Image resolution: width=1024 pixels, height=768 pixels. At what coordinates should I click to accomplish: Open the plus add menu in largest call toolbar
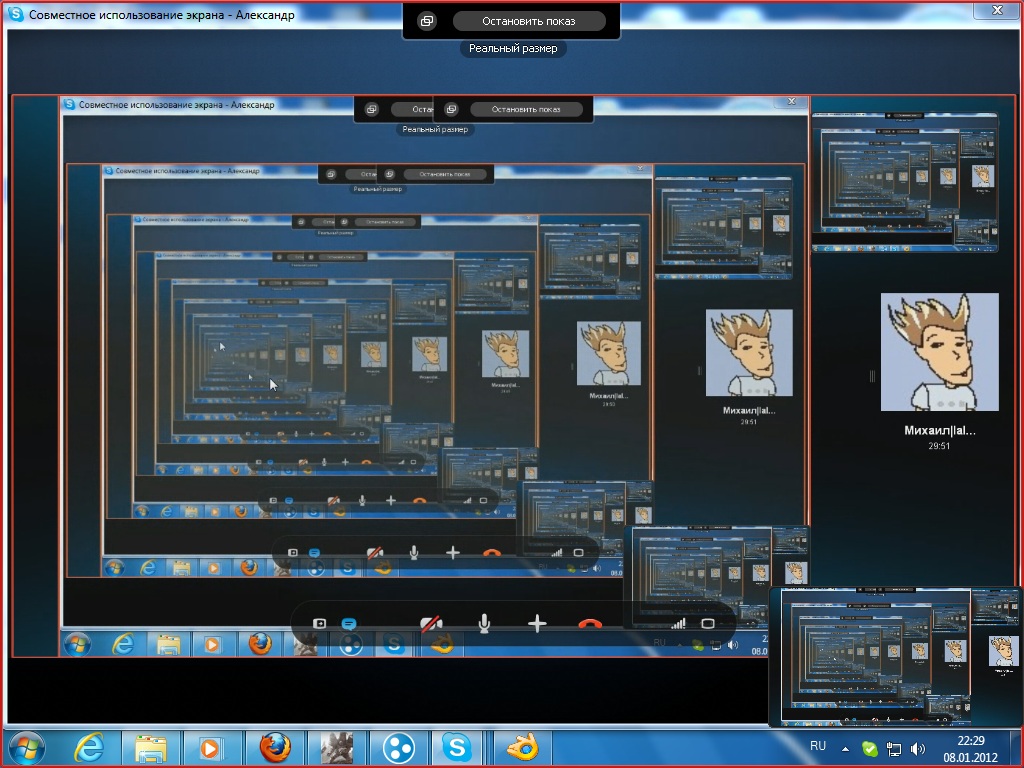[537, 624]
